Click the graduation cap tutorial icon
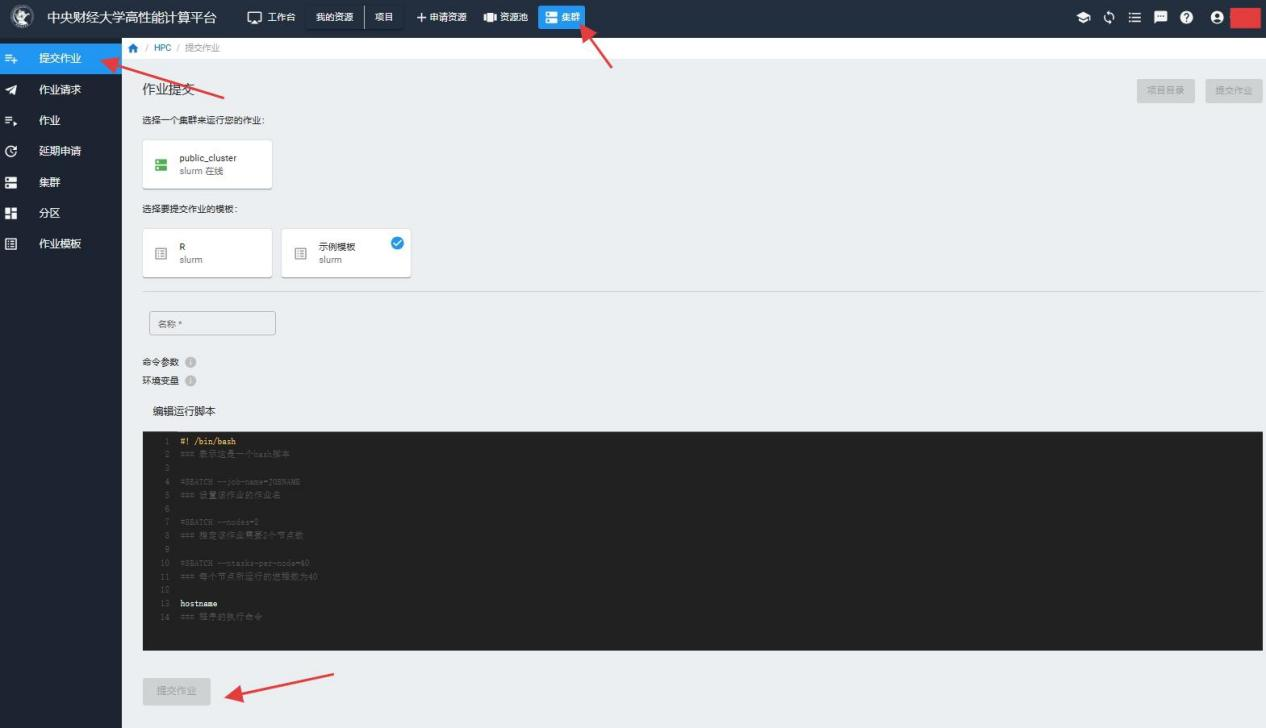The height and width of the screenshot is (728, 1266). pyautogui.click(x=1082, y=17)
